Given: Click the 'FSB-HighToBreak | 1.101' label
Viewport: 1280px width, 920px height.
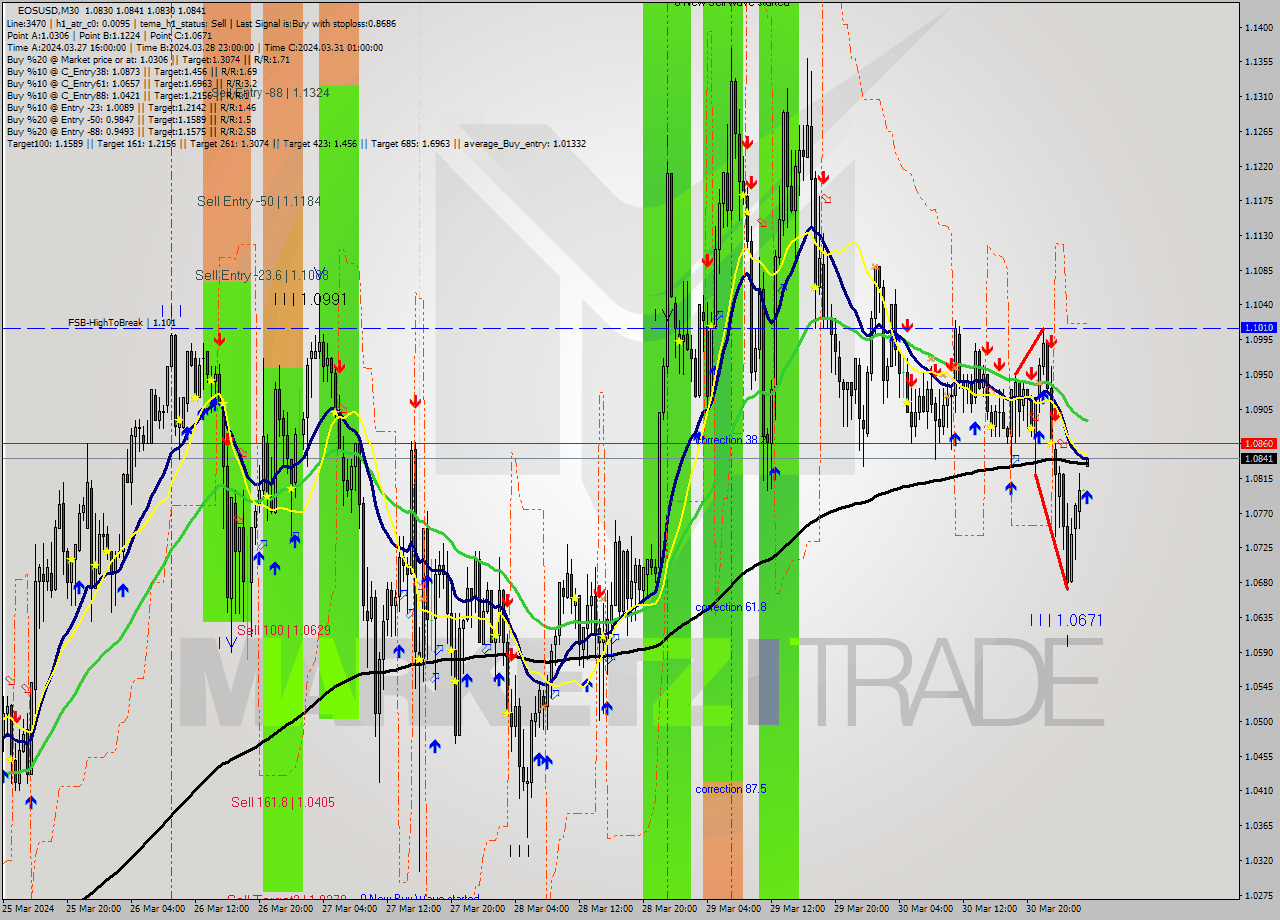Looking at the screenshot, I should pyautogui.click(x=122, y=323).
